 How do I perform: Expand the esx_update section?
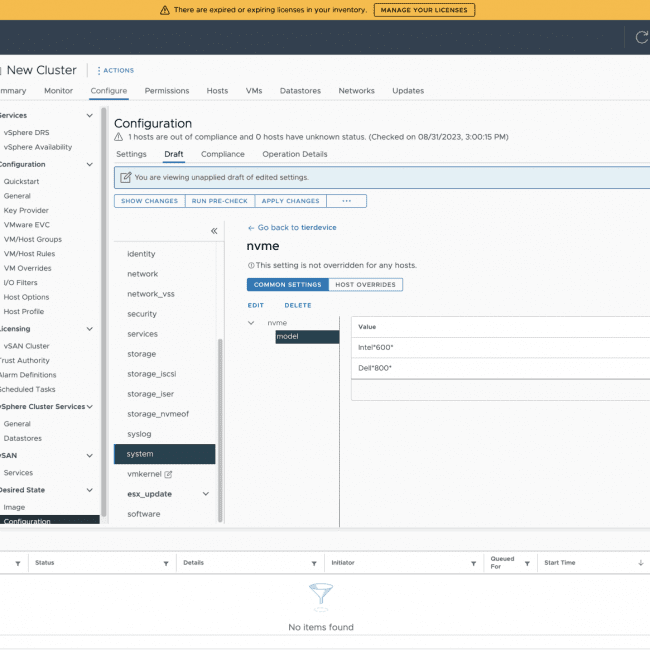[206, 494]
